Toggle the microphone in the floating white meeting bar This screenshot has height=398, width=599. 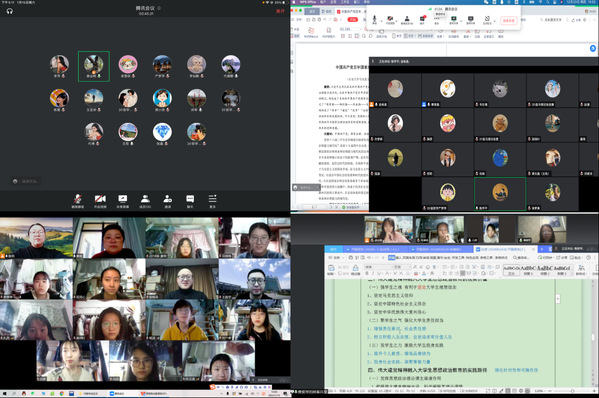(x=374, y=19)
